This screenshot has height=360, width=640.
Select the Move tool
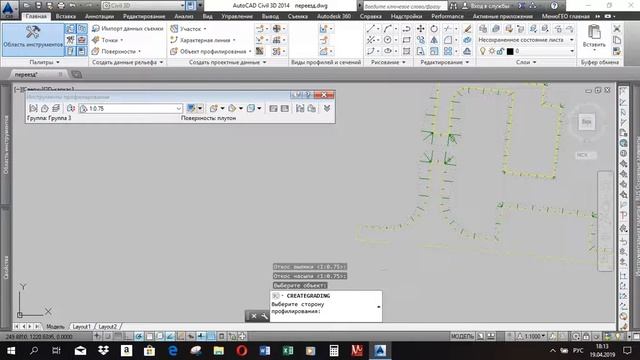420,29
